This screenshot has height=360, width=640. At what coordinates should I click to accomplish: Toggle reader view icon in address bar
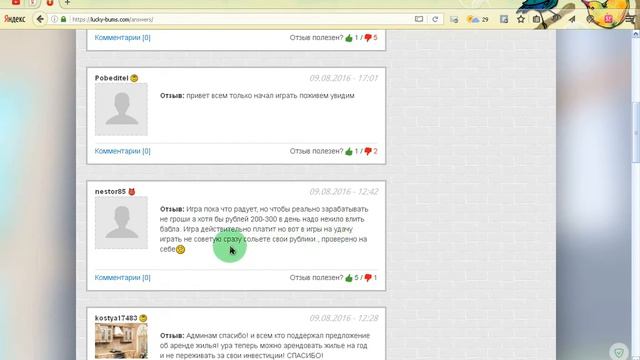(419, 19)
